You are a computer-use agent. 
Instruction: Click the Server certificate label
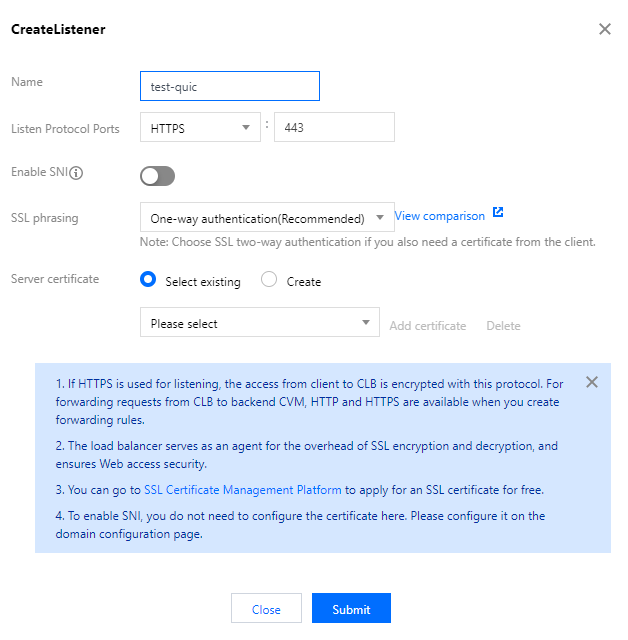tap(55, 279)
